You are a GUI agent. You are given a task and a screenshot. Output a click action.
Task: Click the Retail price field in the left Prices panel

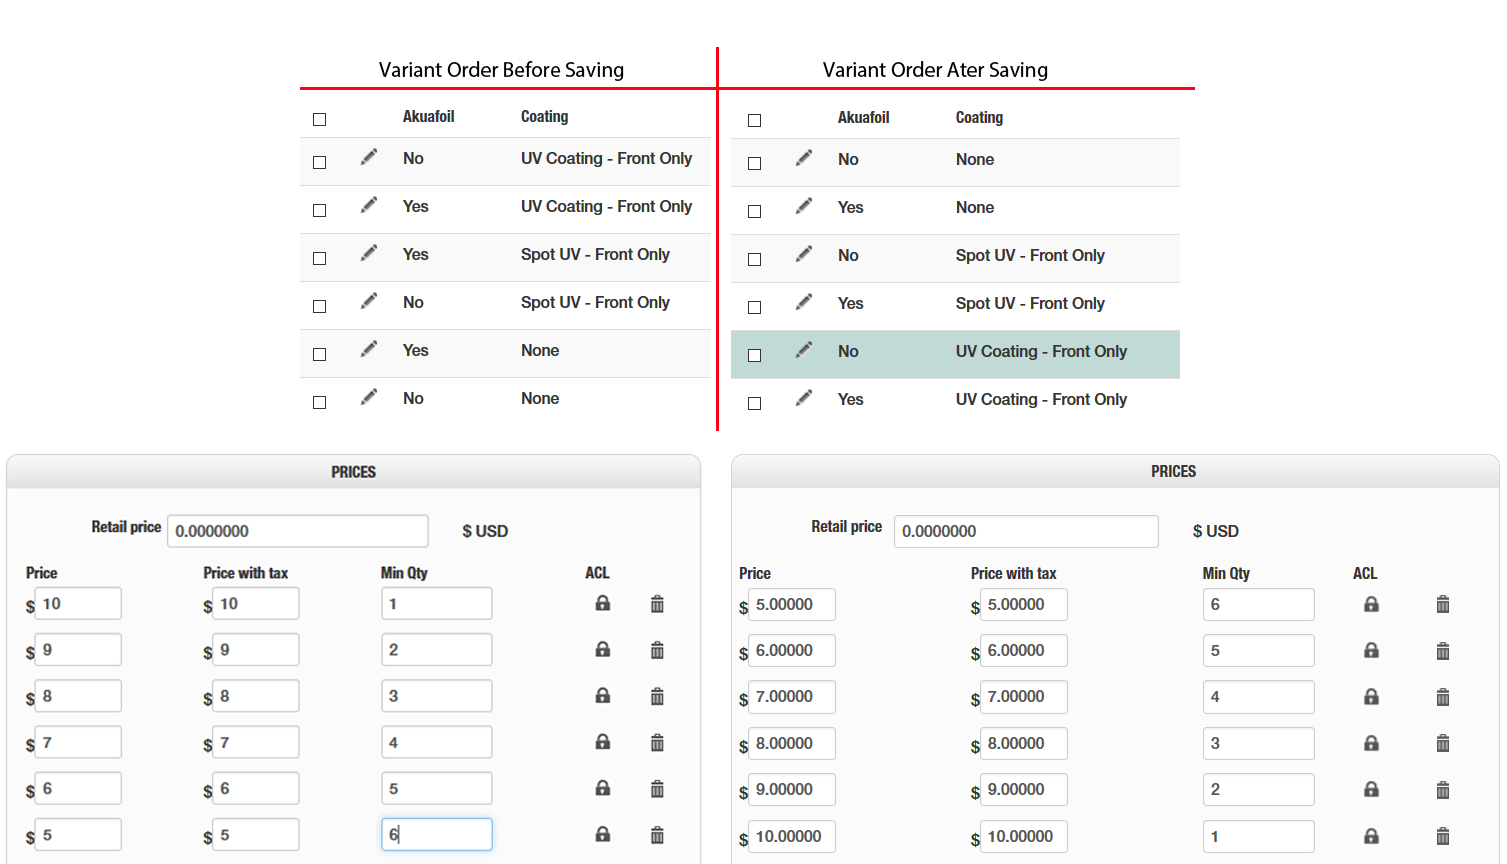coord(297,531)
